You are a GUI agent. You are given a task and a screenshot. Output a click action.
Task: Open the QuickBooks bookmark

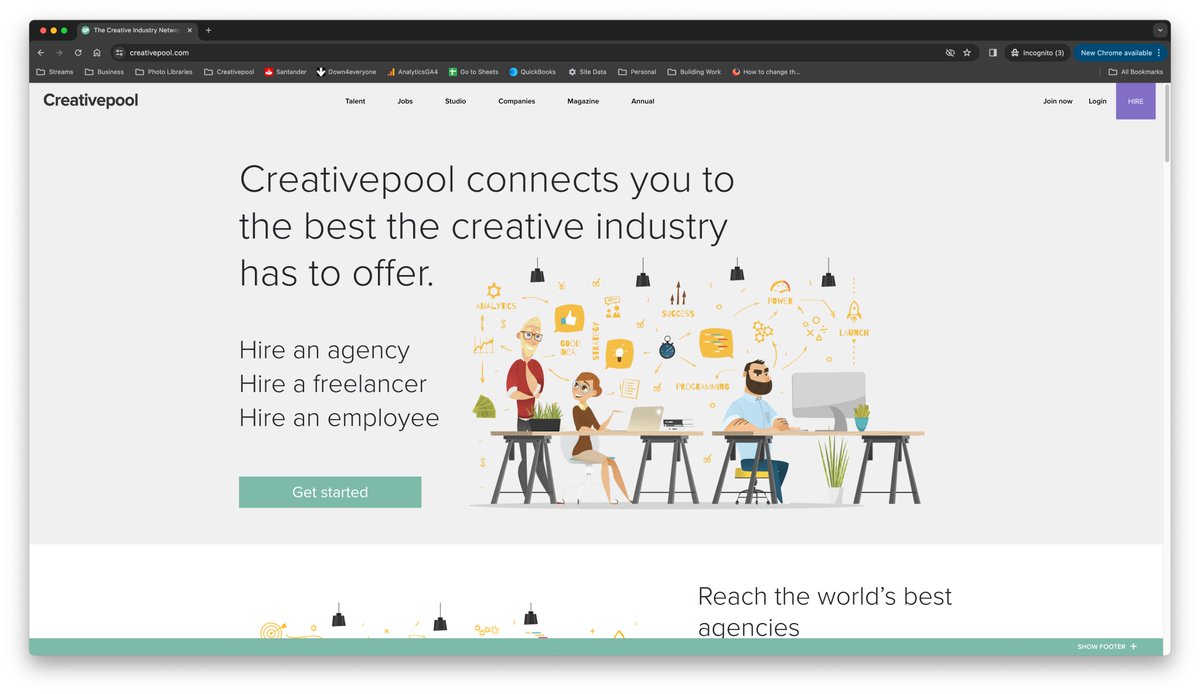tap(532, 72)
